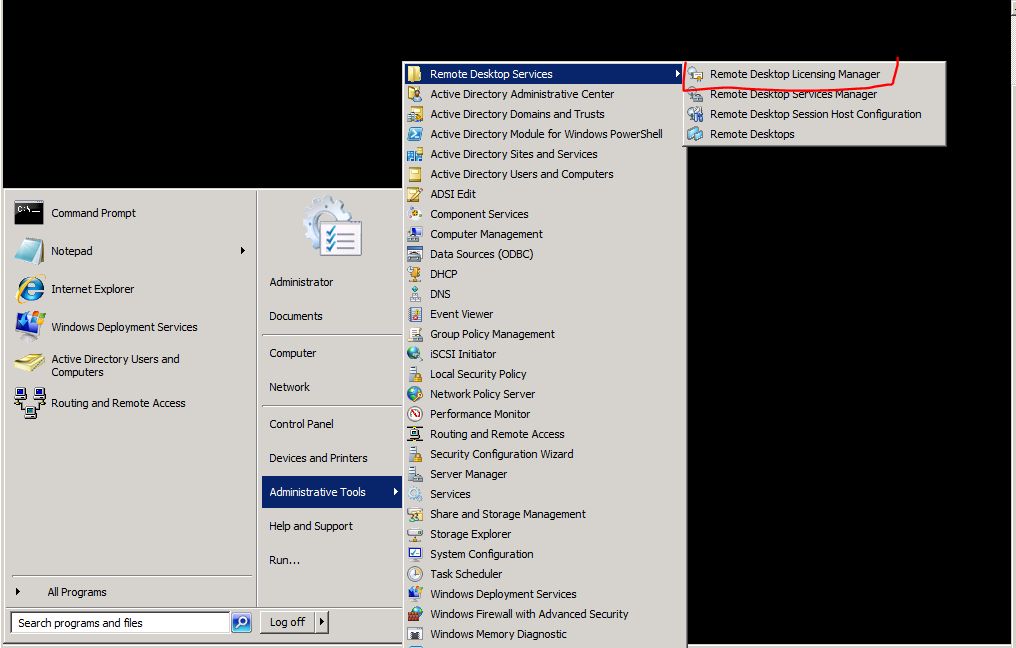
Task: Expand the Remote Desktop Services submenu arrow
Action: (677, 74)
